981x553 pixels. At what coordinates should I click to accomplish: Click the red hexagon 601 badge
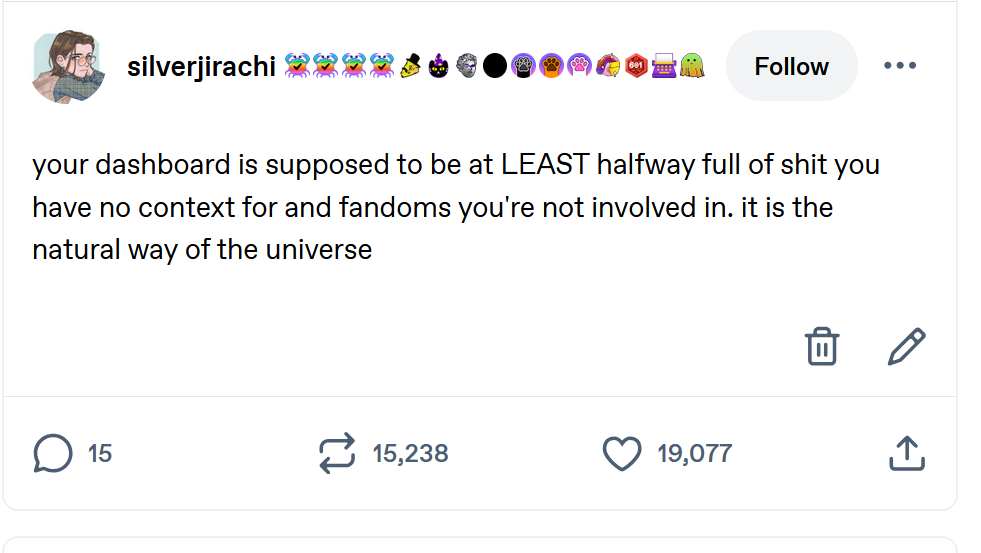click(x=636, y=67)
